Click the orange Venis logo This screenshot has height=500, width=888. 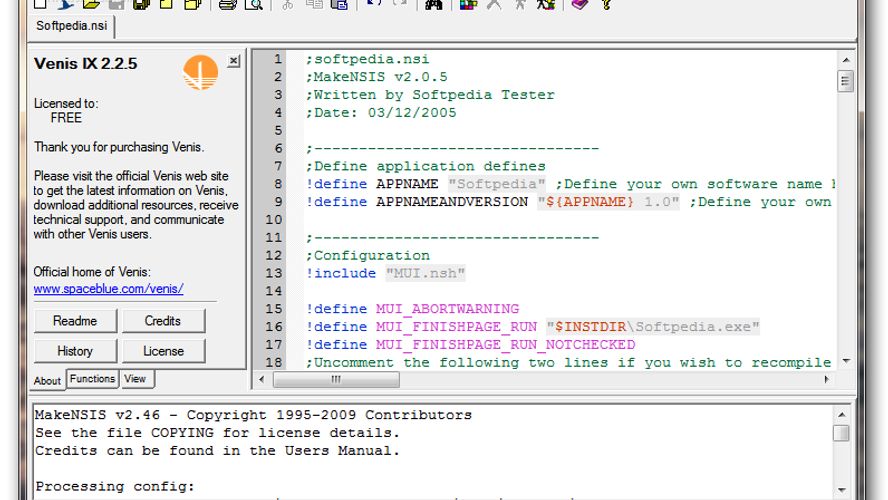(x=200, y=72)
